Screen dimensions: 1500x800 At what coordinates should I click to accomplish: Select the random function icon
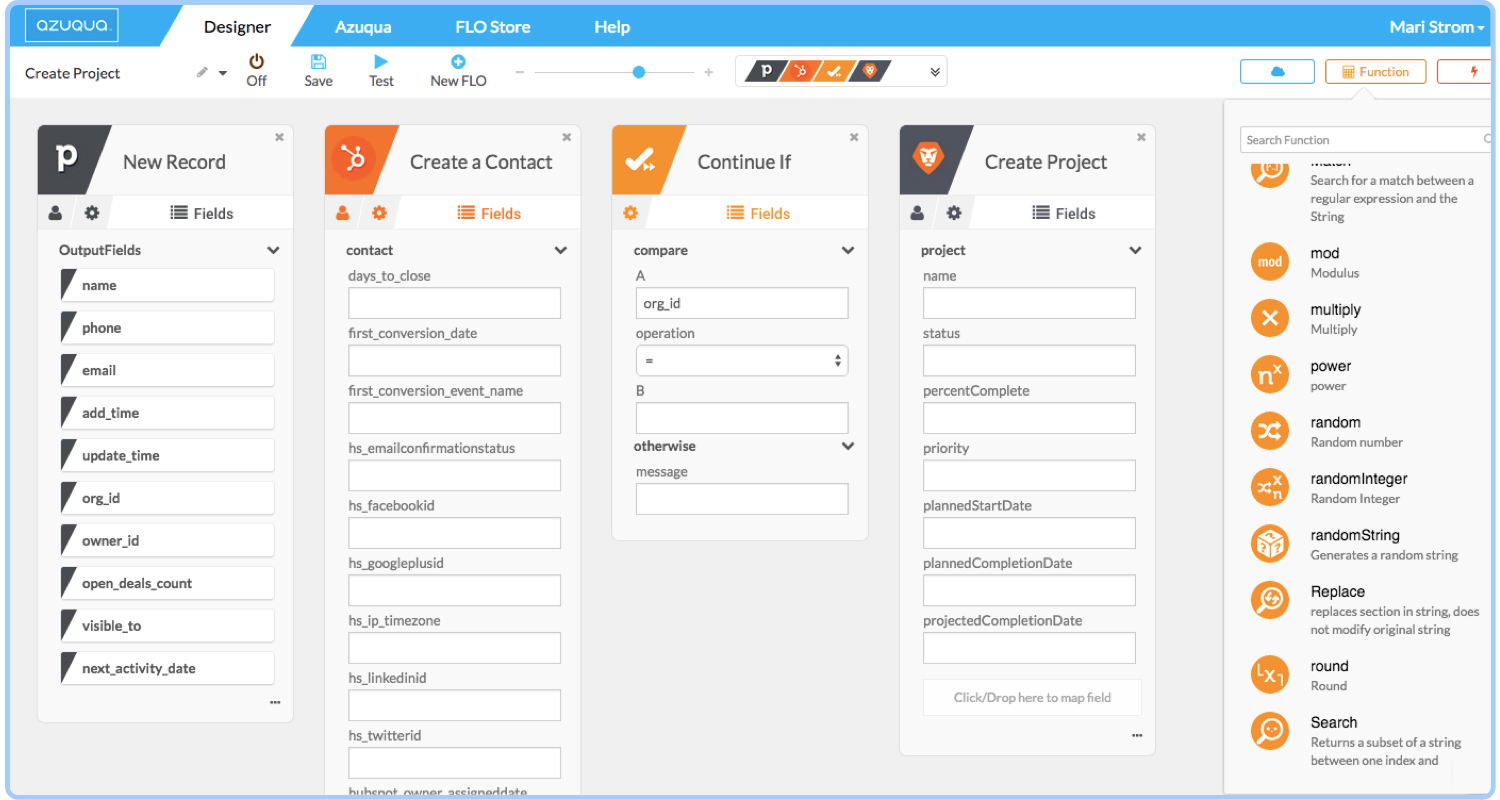[x=1270, y=431]
